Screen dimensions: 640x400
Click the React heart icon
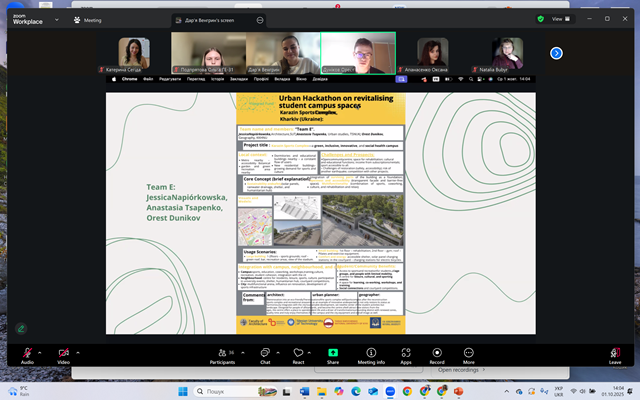tap(298, 351)
